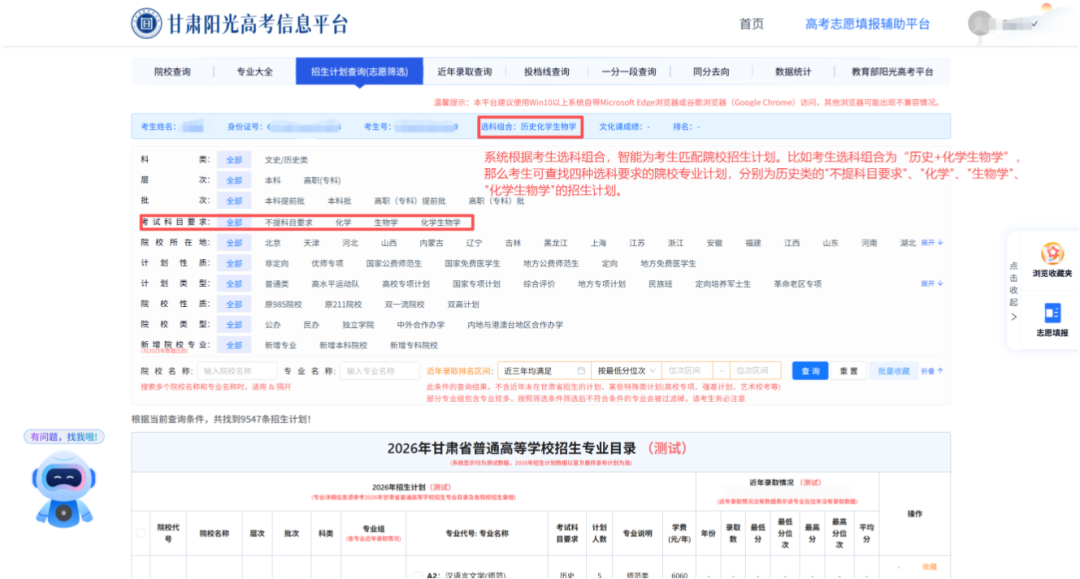Choose 地方免费医学生 plan nature

668,264
